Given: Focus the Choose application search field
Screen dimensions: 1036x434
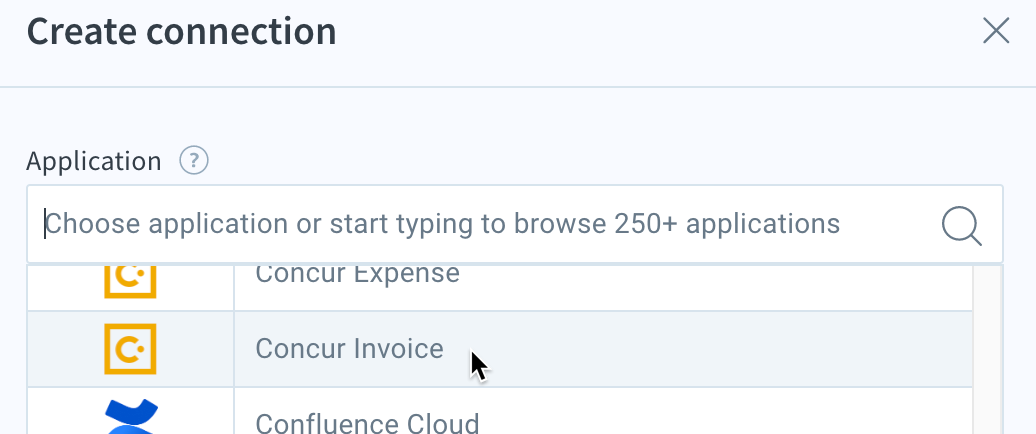Looking at the screenshot, I should [515, 224].
